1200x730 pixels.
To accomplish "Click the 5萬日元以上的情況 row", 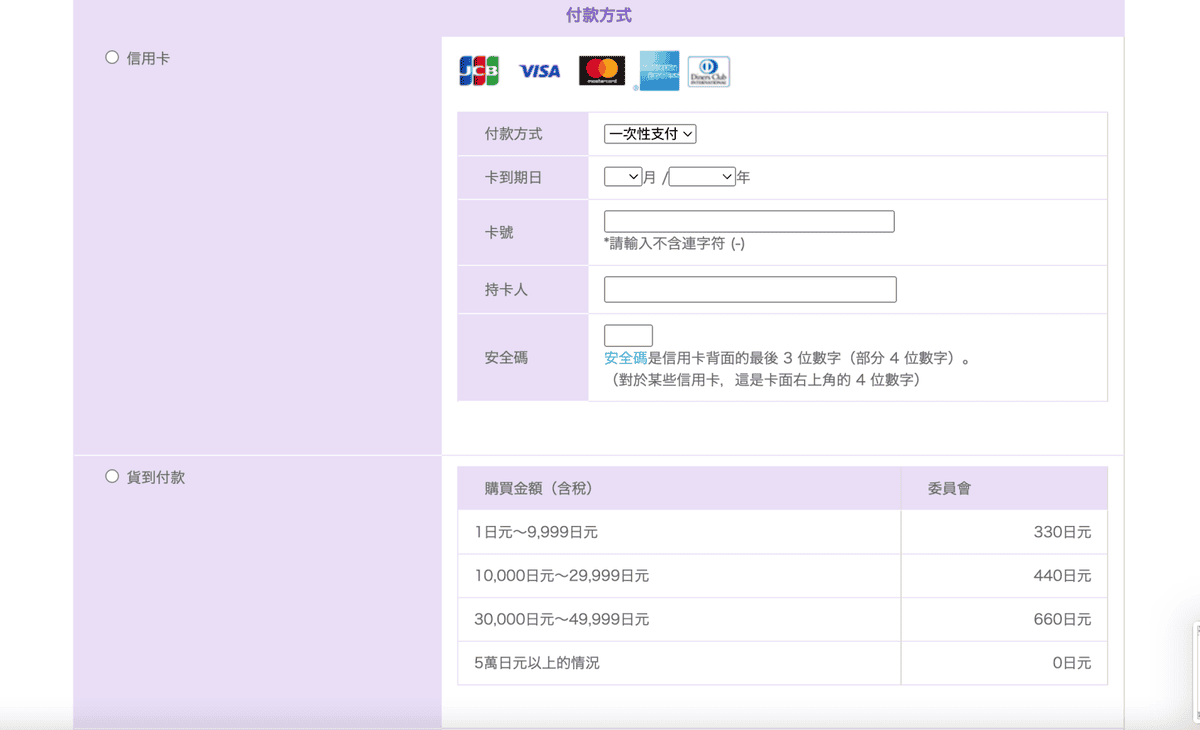I will pos(782,663).
